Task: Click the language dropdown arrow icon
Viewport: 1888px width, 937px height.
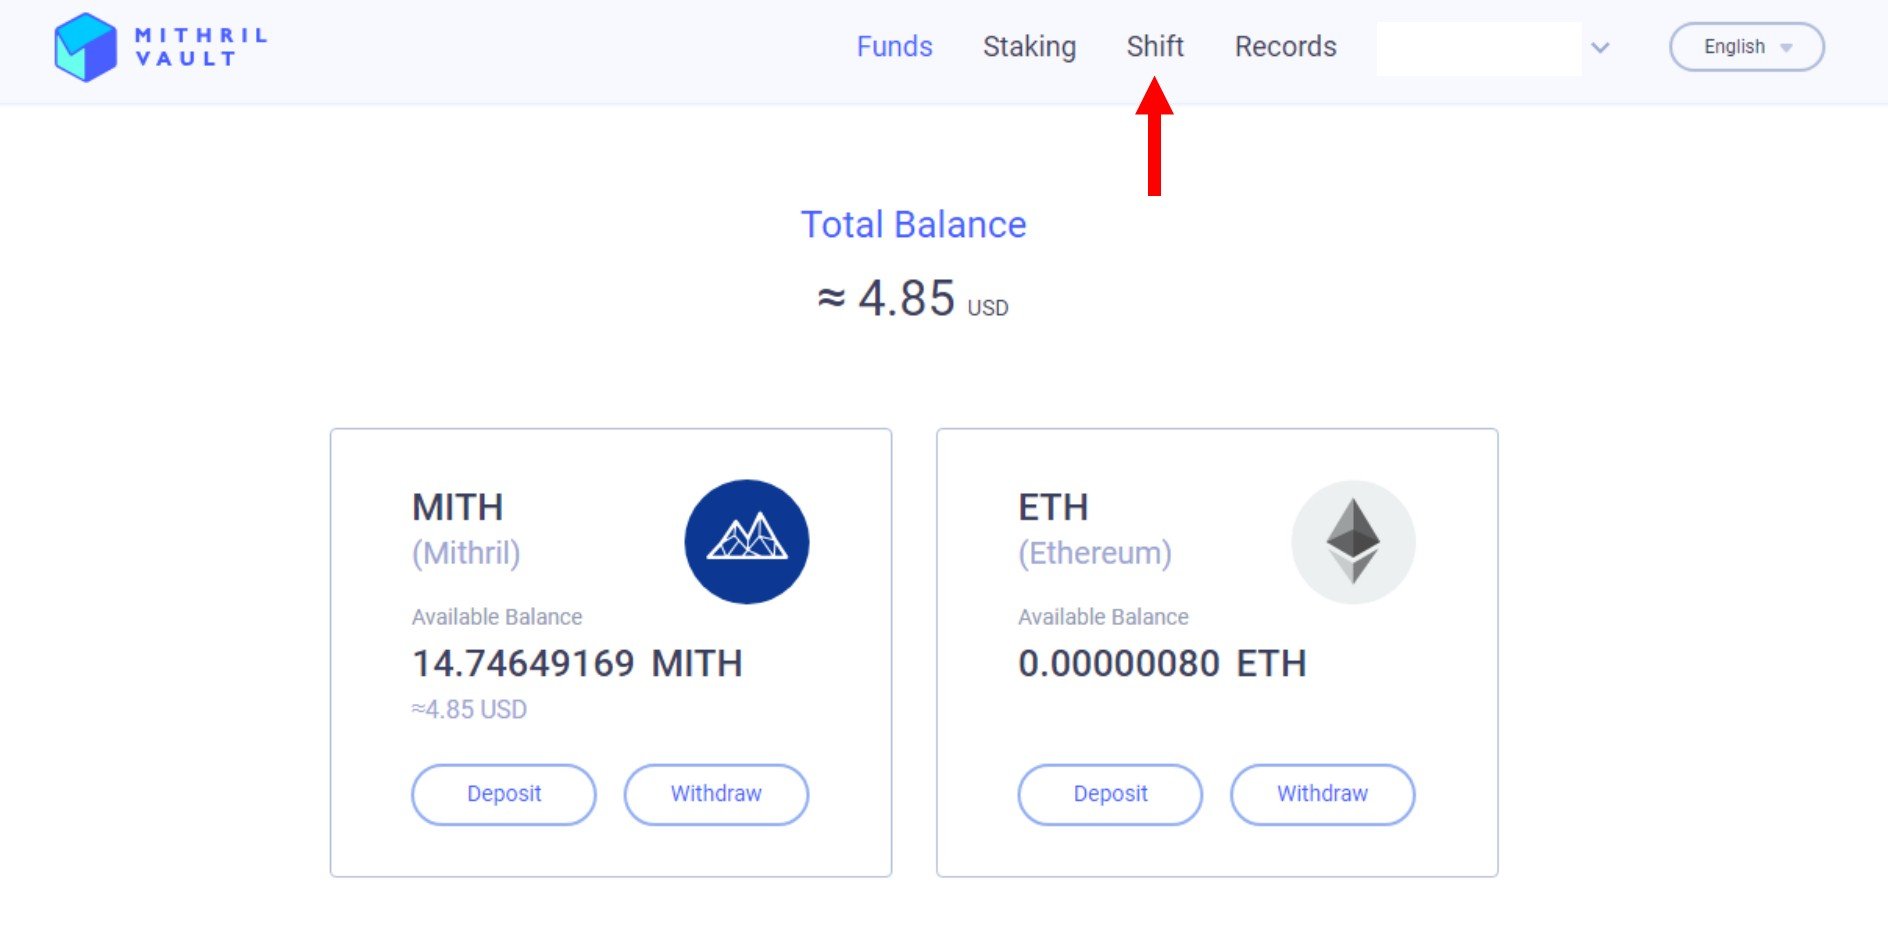Action: point(1786,48)
